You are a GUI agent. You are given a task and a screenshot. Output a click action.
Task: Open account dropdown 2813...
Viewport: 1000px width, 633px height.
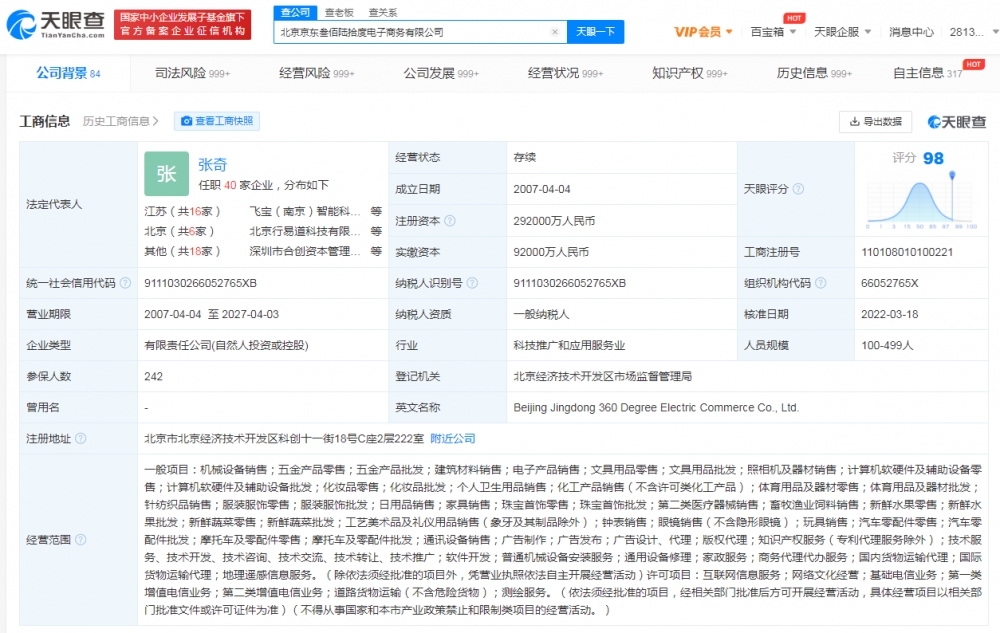pos(973,32)
